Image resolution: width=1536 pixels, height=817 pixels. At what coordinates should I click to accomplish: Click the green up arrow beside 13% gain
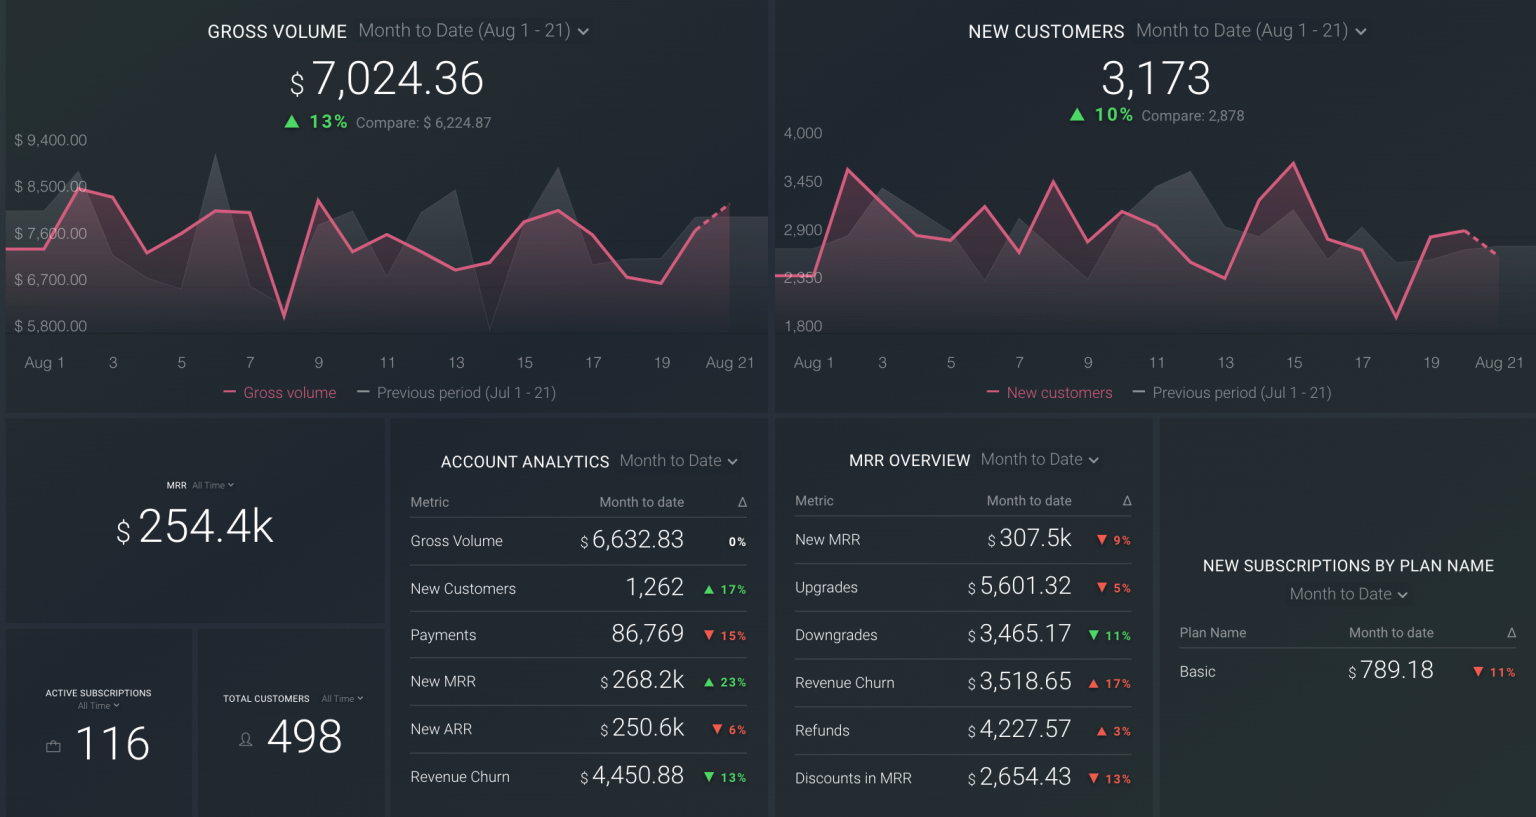(291, 121)
